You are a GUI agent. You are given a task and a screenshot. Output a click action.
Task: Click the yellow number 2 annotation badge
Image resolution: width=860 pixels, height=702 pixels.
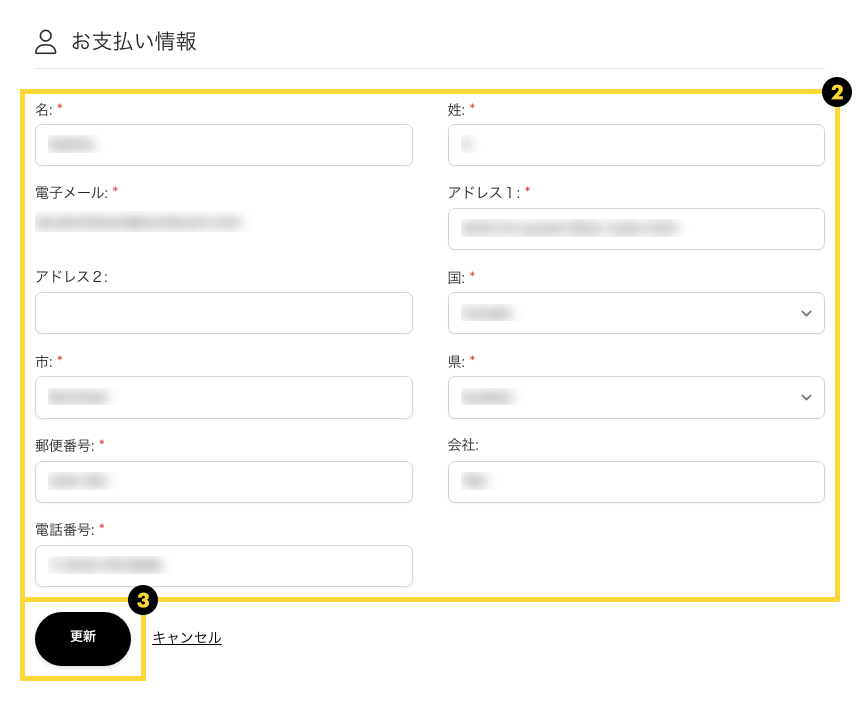836,93
